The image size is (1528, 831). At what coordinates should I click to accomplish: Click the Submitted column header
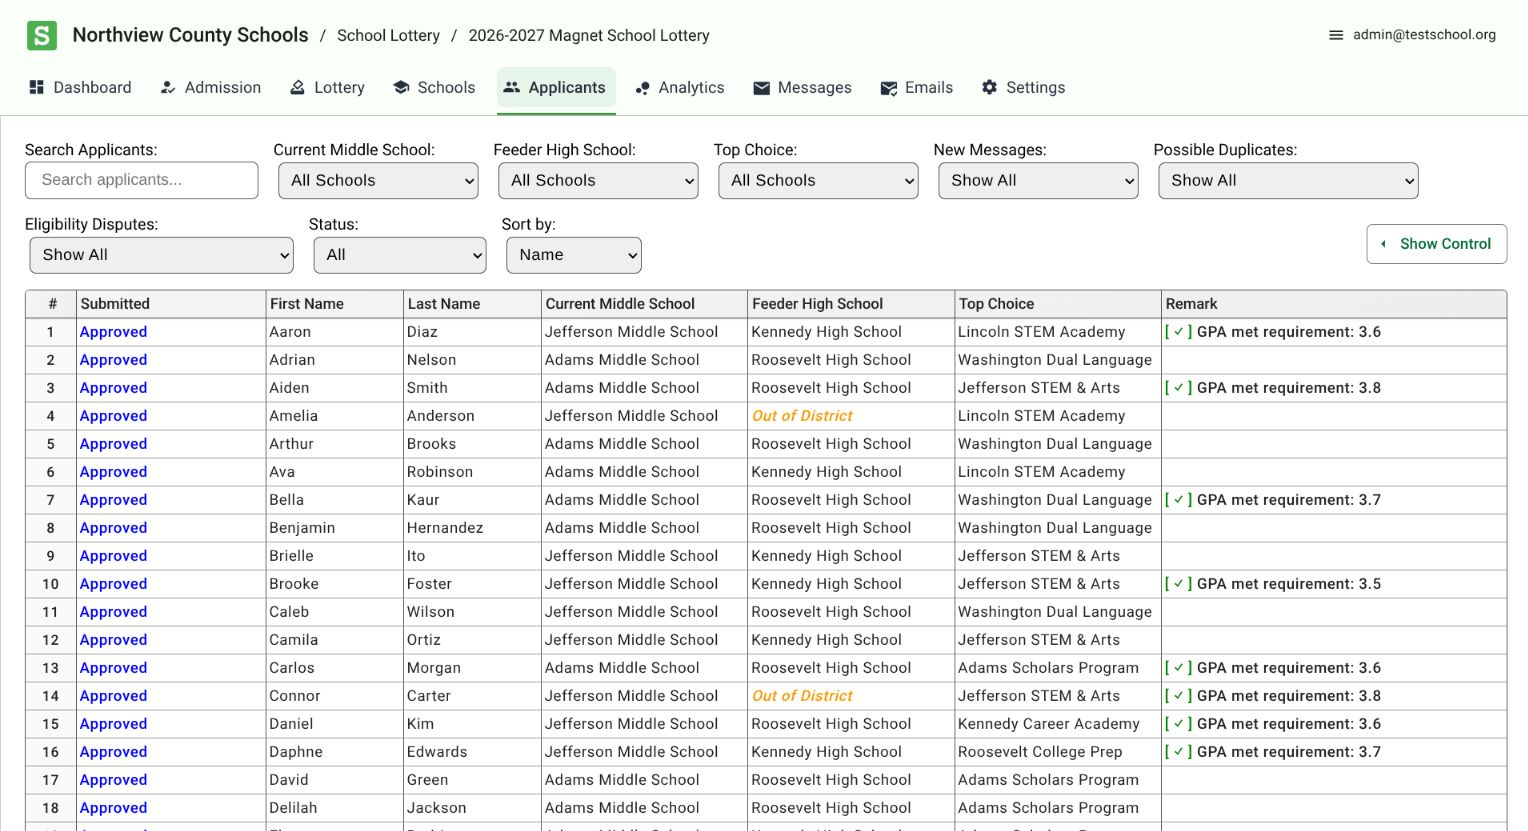171,304
